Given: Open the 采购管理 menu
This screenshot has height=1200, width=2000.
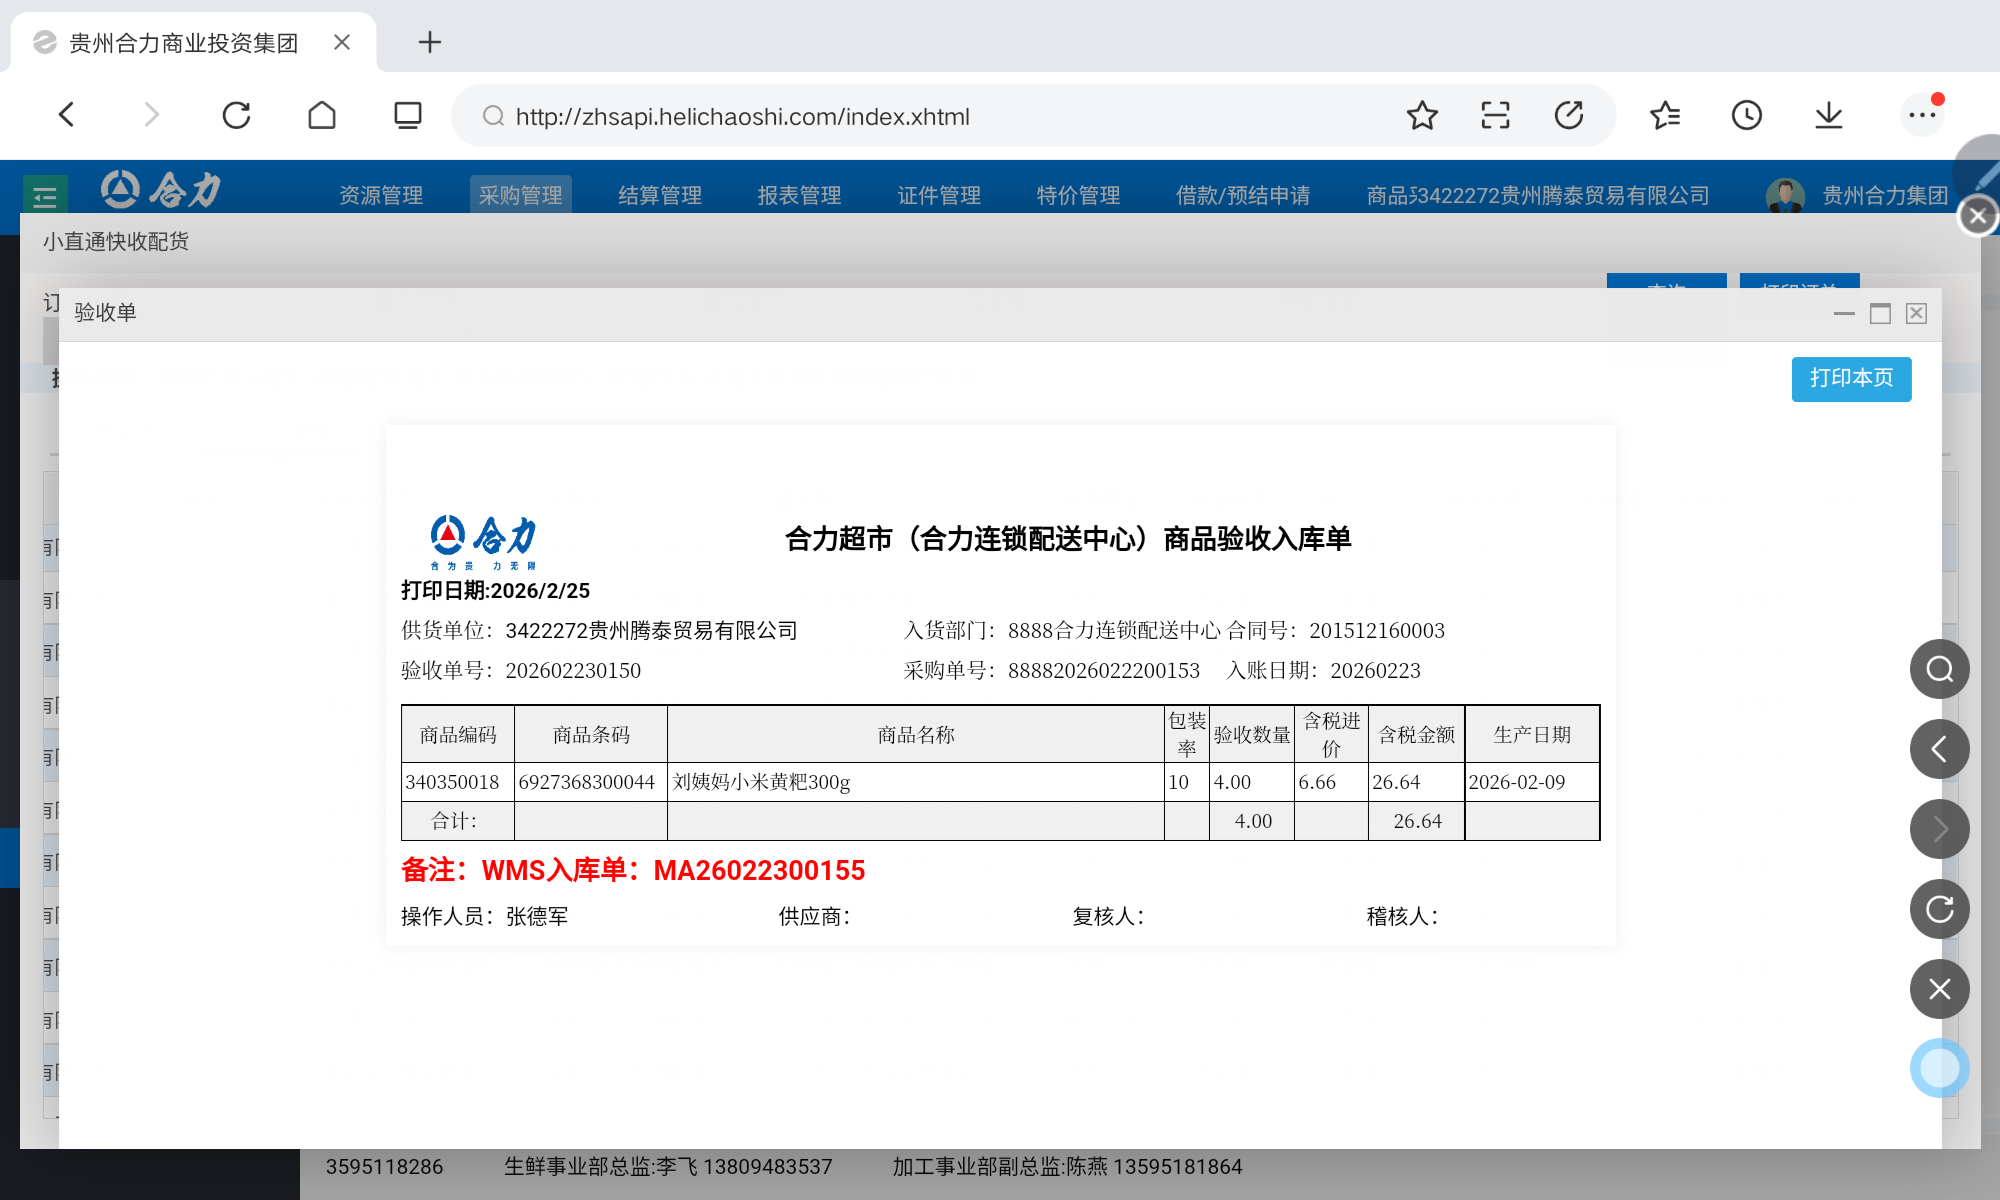Looking at the screenshot, I should click(520, 195).
